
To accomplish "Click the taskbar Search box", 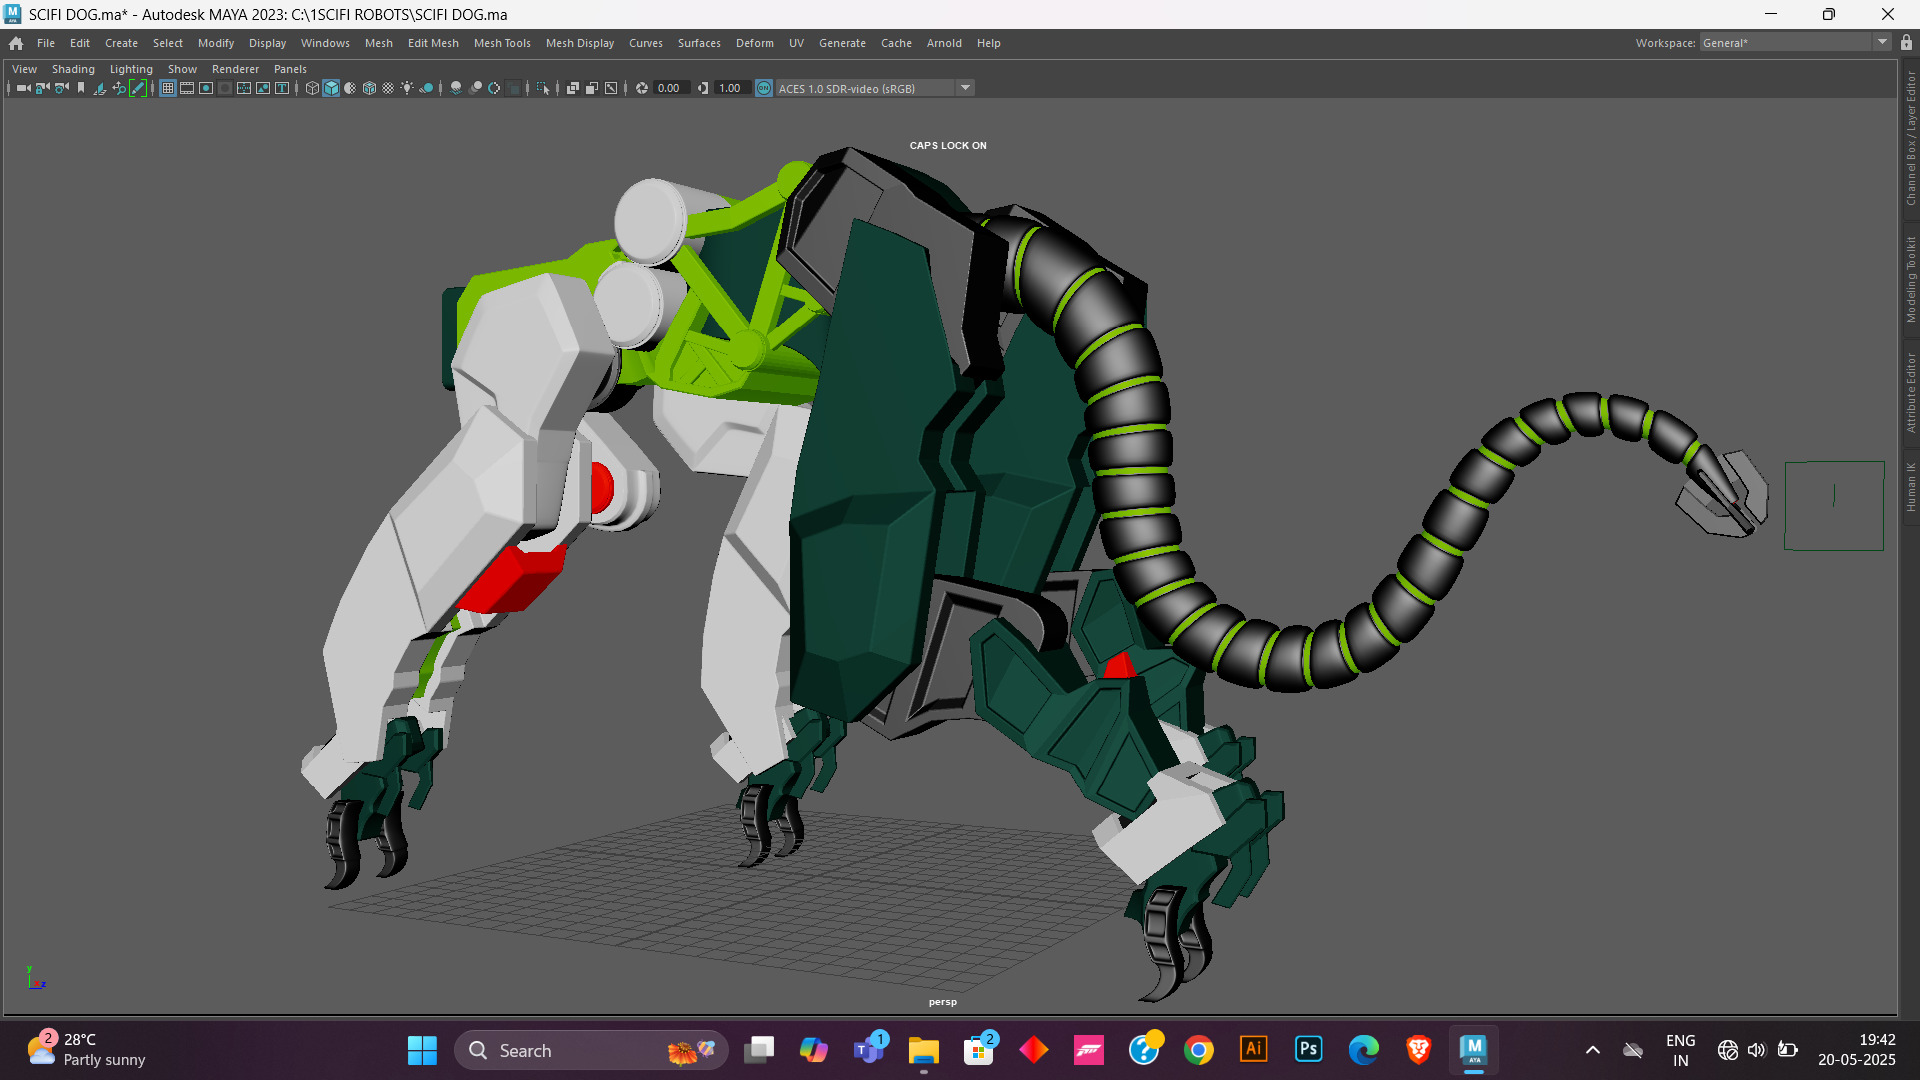I will click(x=591, y=1050).
